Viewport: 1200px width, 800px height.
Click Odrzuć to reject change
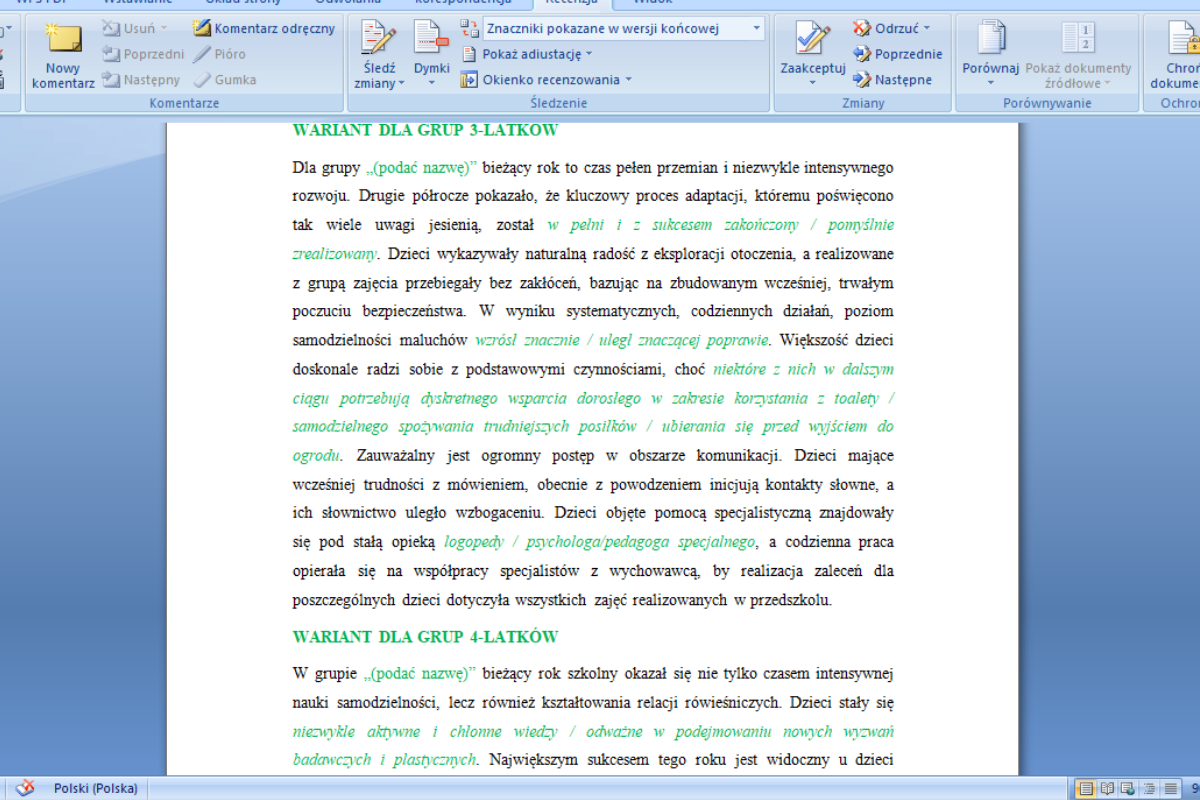[892, 28]
